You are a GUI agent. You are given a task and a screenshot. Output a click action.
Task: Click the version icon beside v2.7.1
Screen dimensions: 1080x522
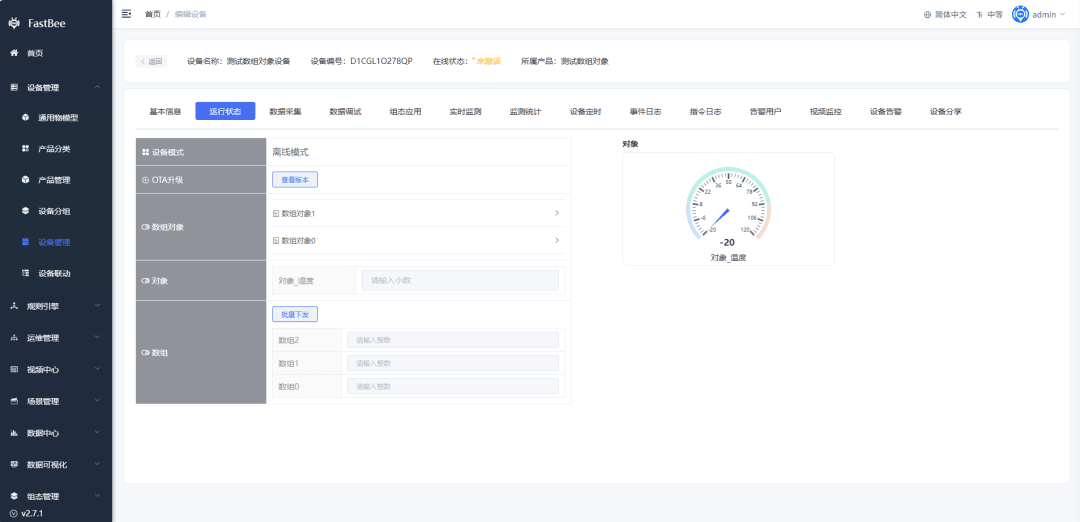[14, 513]
